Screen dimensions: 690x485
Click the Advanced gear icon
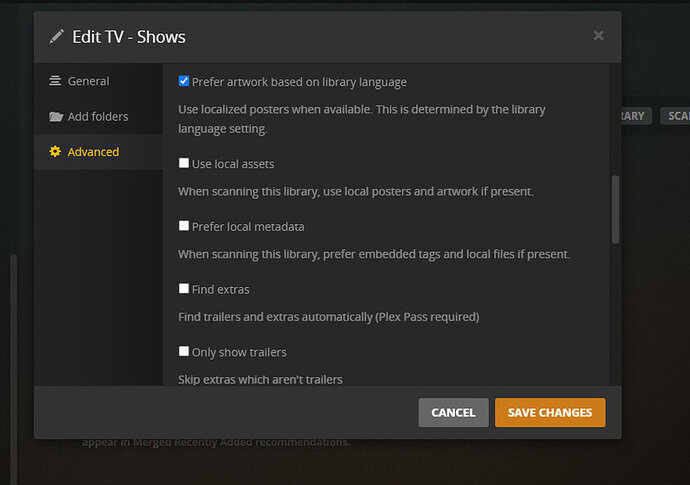coord(55,152)
